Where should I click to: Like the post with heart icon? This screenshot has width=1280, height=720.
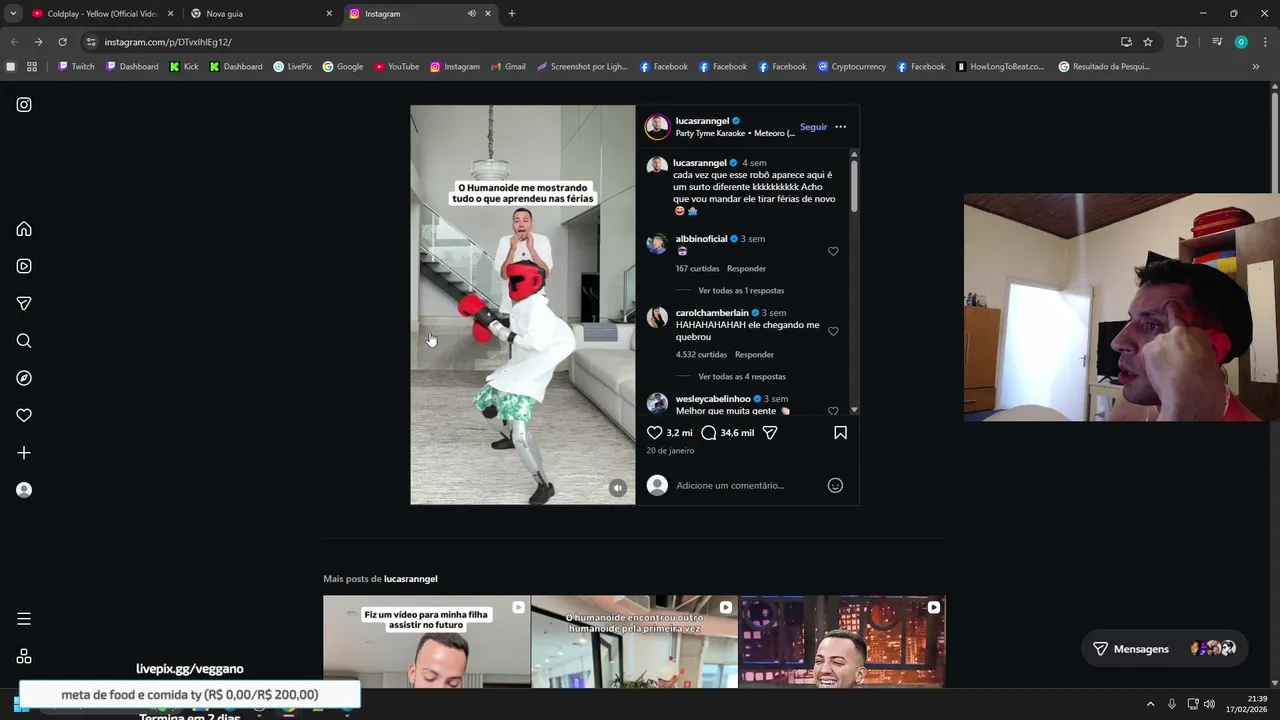pyautogui.click(x=654, y=433)
